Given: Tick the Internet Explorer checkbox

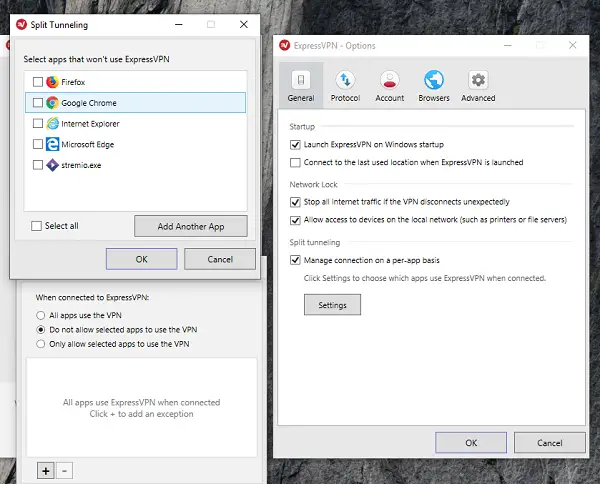Looking at the screenshot, I should [38, 123].
